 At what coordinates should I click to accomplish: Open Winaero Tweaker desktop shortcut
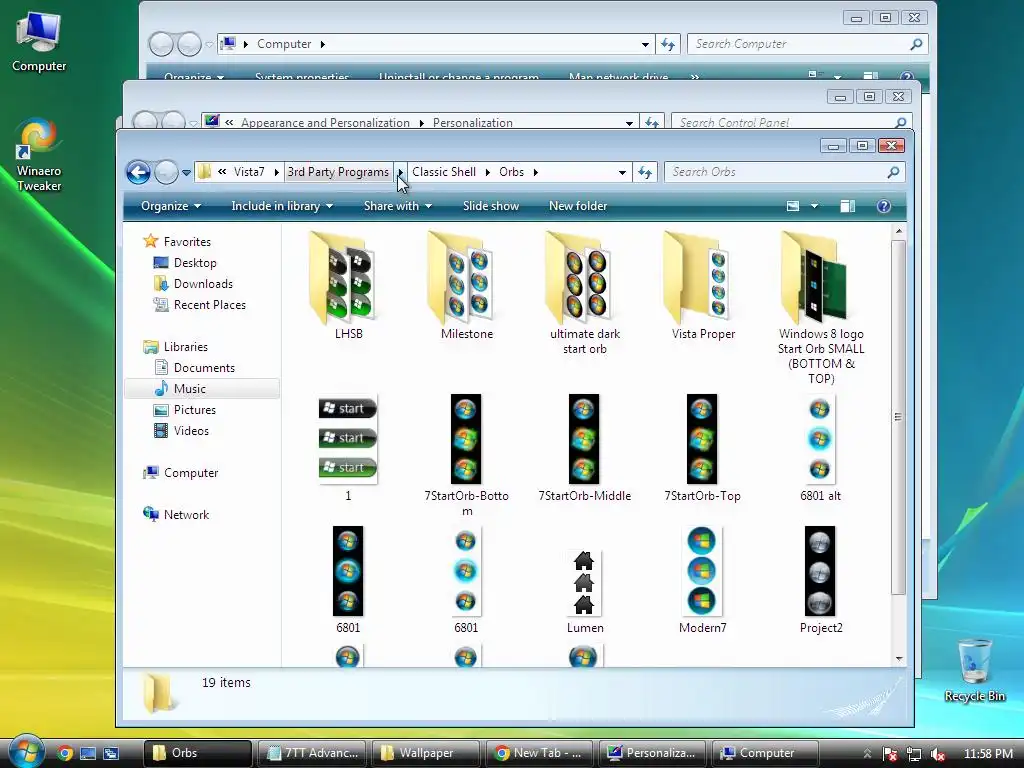[39, 155]
